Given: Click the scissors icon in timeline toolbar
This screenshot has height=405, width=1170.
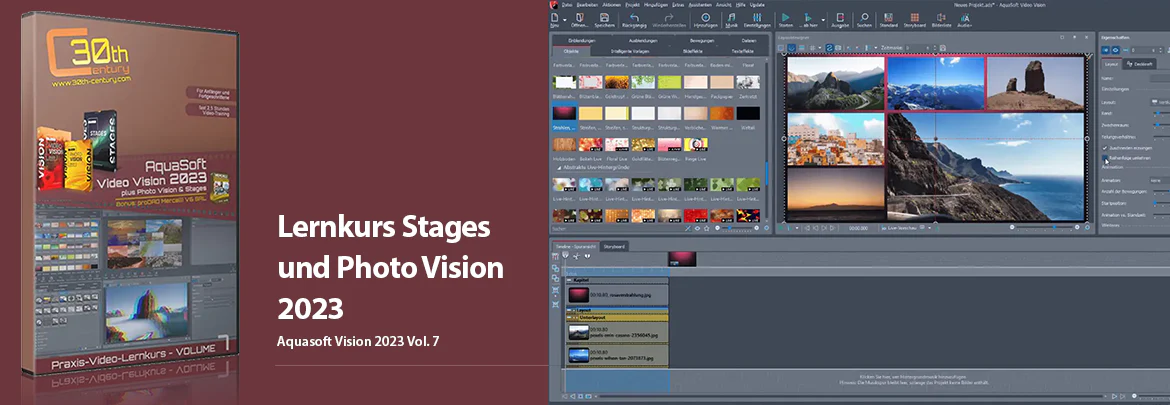Looking at the screenshot, I should (x=576, y=256).
